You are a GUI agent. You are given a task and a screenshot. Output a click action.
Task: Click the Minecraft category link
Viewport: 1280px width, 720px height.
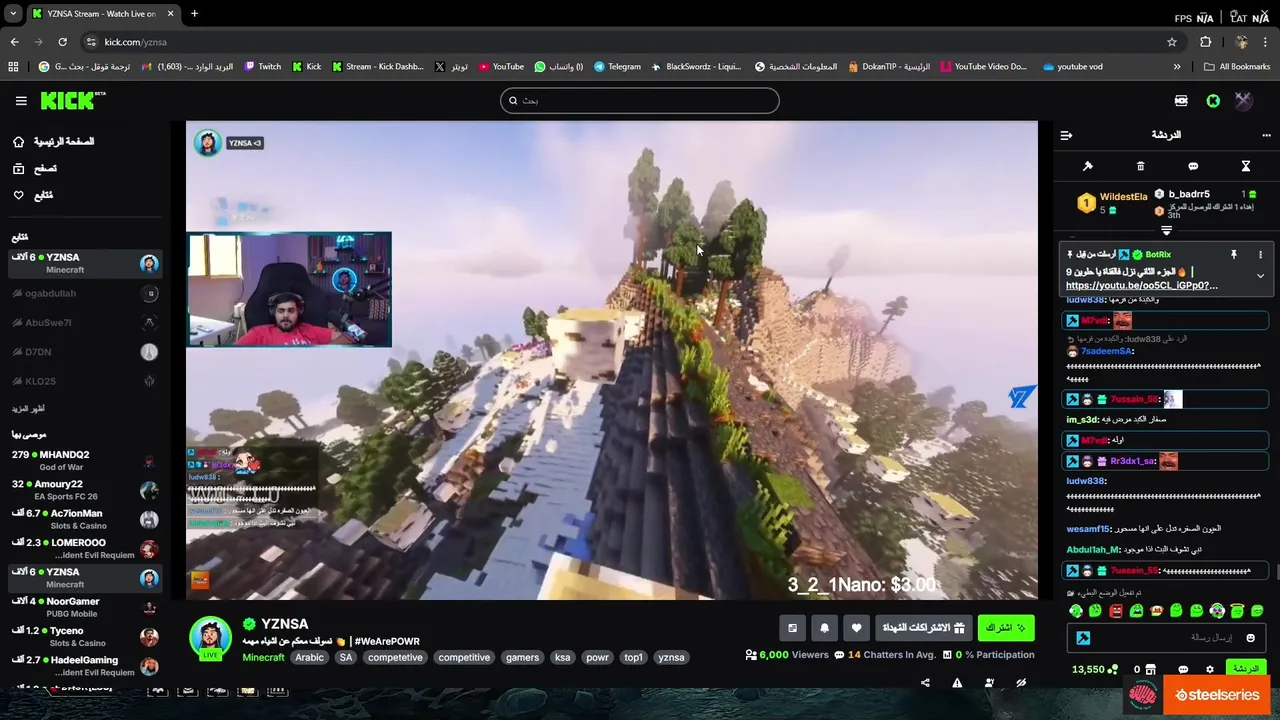(263, 658)
